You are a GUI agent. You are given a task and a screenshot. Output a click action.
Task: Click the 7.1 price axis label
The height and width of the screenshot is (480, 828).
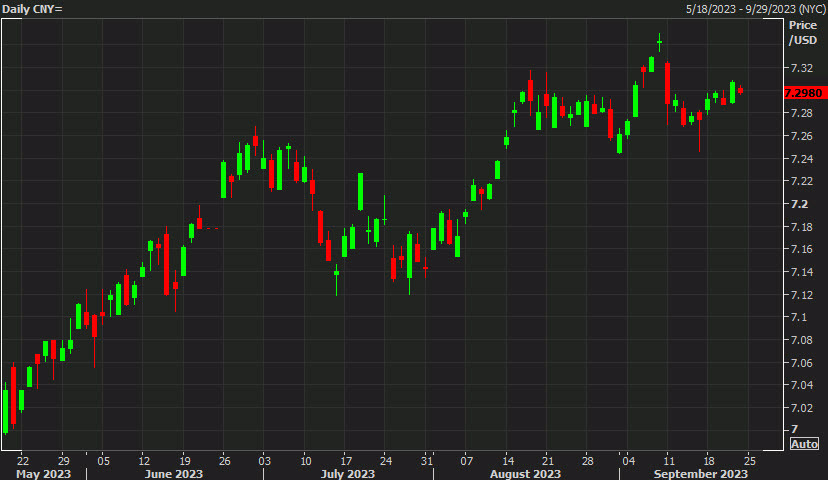(x=799, y=317)
